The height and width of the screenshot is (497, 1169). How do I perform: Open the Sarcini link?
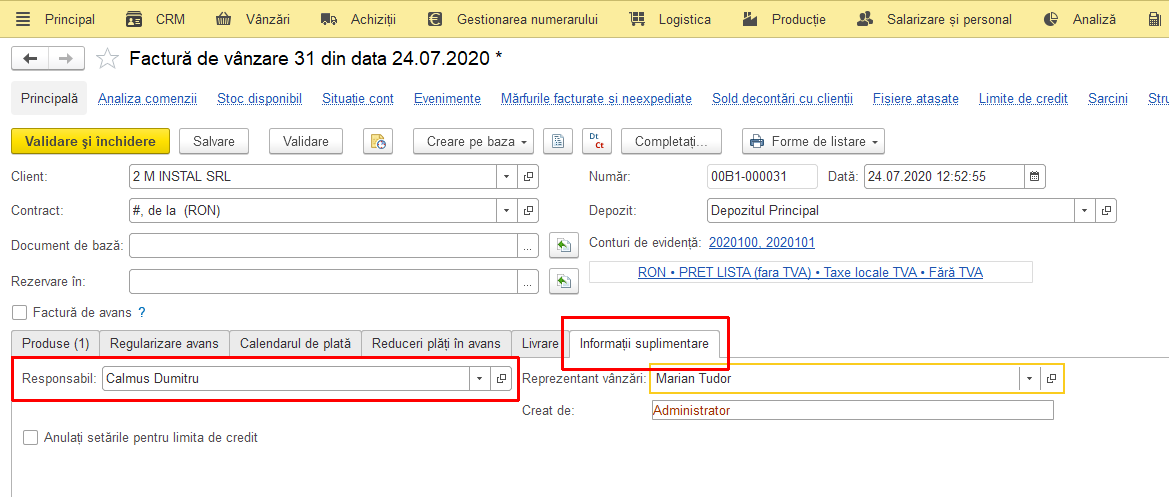pos(1108,98)
